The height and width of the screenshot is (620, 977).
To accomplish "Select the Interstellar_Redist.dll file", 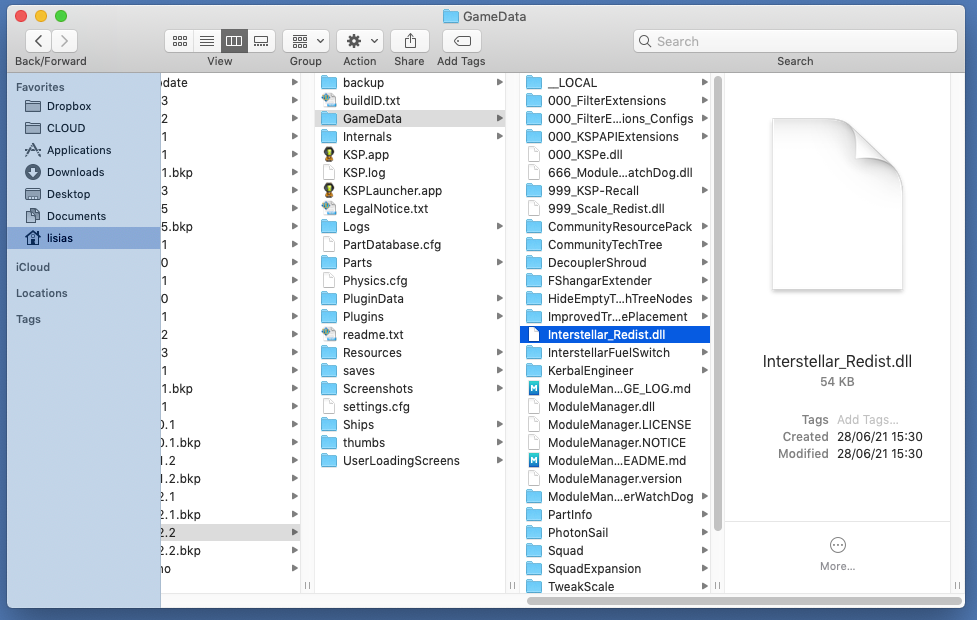I will point(614,335).
